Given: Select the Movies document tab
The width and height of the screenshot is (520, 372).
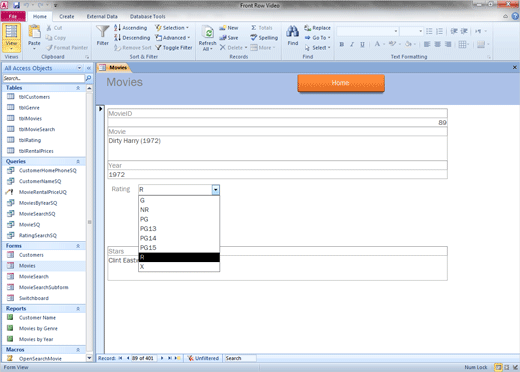Looking at the screenshot, I should [x=114, y=68].
